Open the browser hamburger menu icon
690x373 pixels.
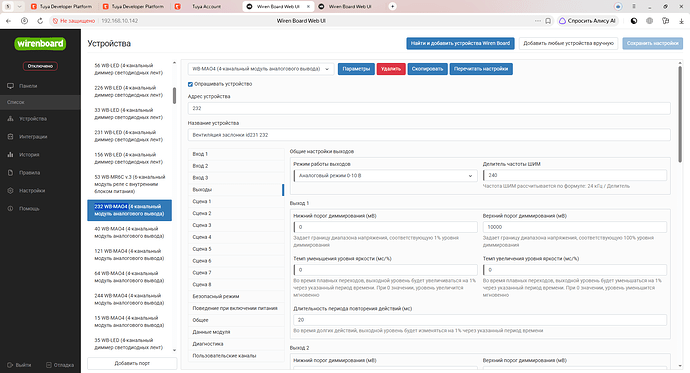(x=634, y=7)
